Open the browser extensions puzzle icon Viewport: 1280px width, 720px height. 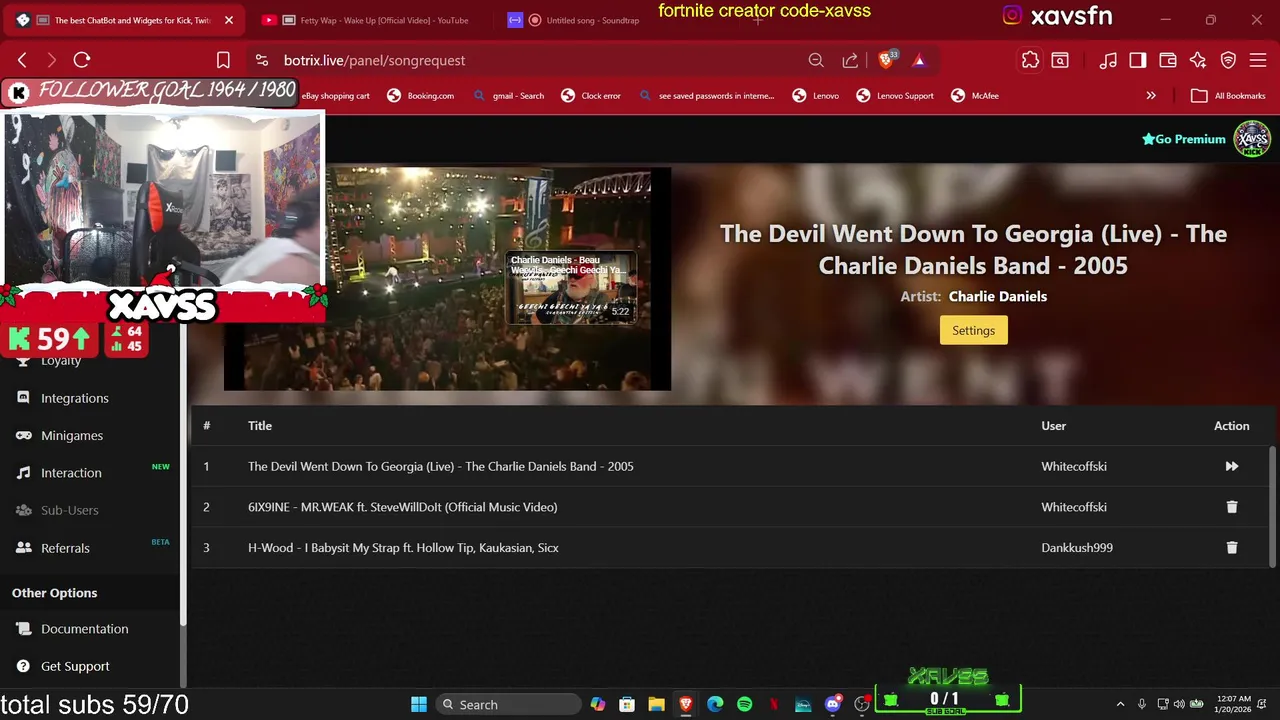click(1030, 60)
